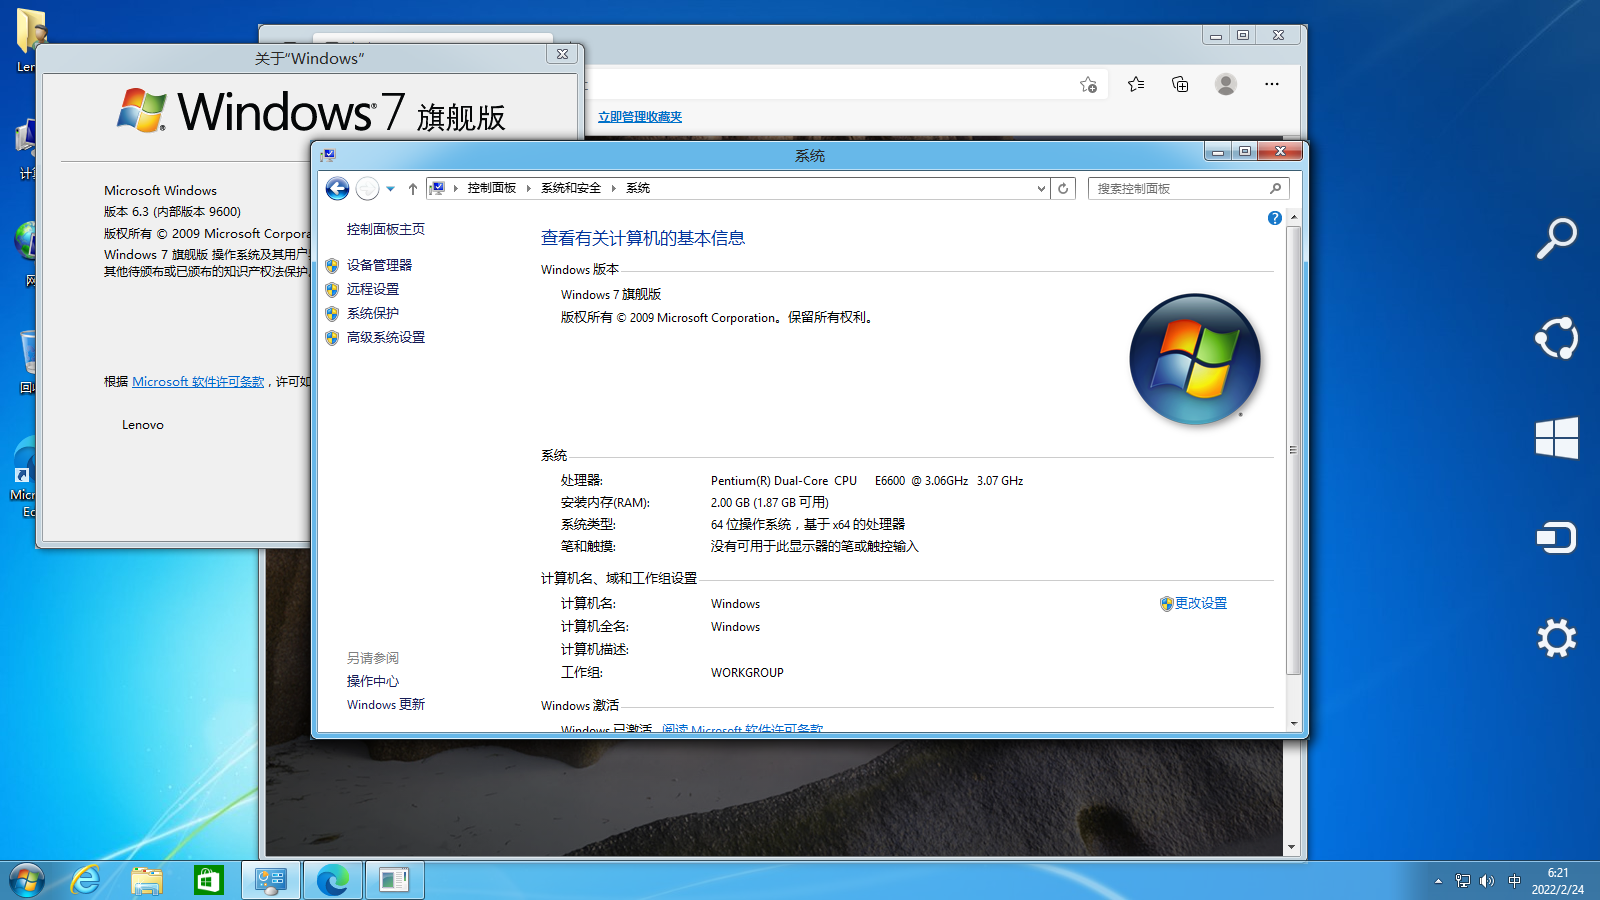Click add to favorites star icon in Edge
Viewport: 1600px width, 900px height.
coord(1088,85)
